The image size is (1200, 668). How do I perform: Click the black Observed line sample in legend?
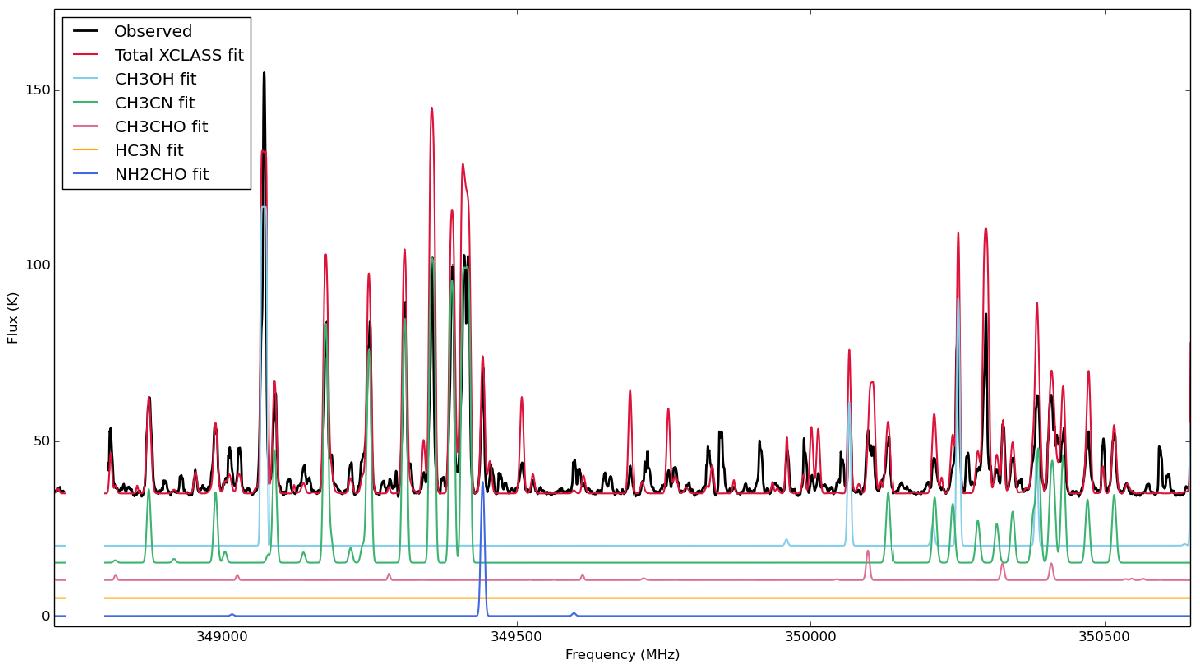click(x=86, y=31)
